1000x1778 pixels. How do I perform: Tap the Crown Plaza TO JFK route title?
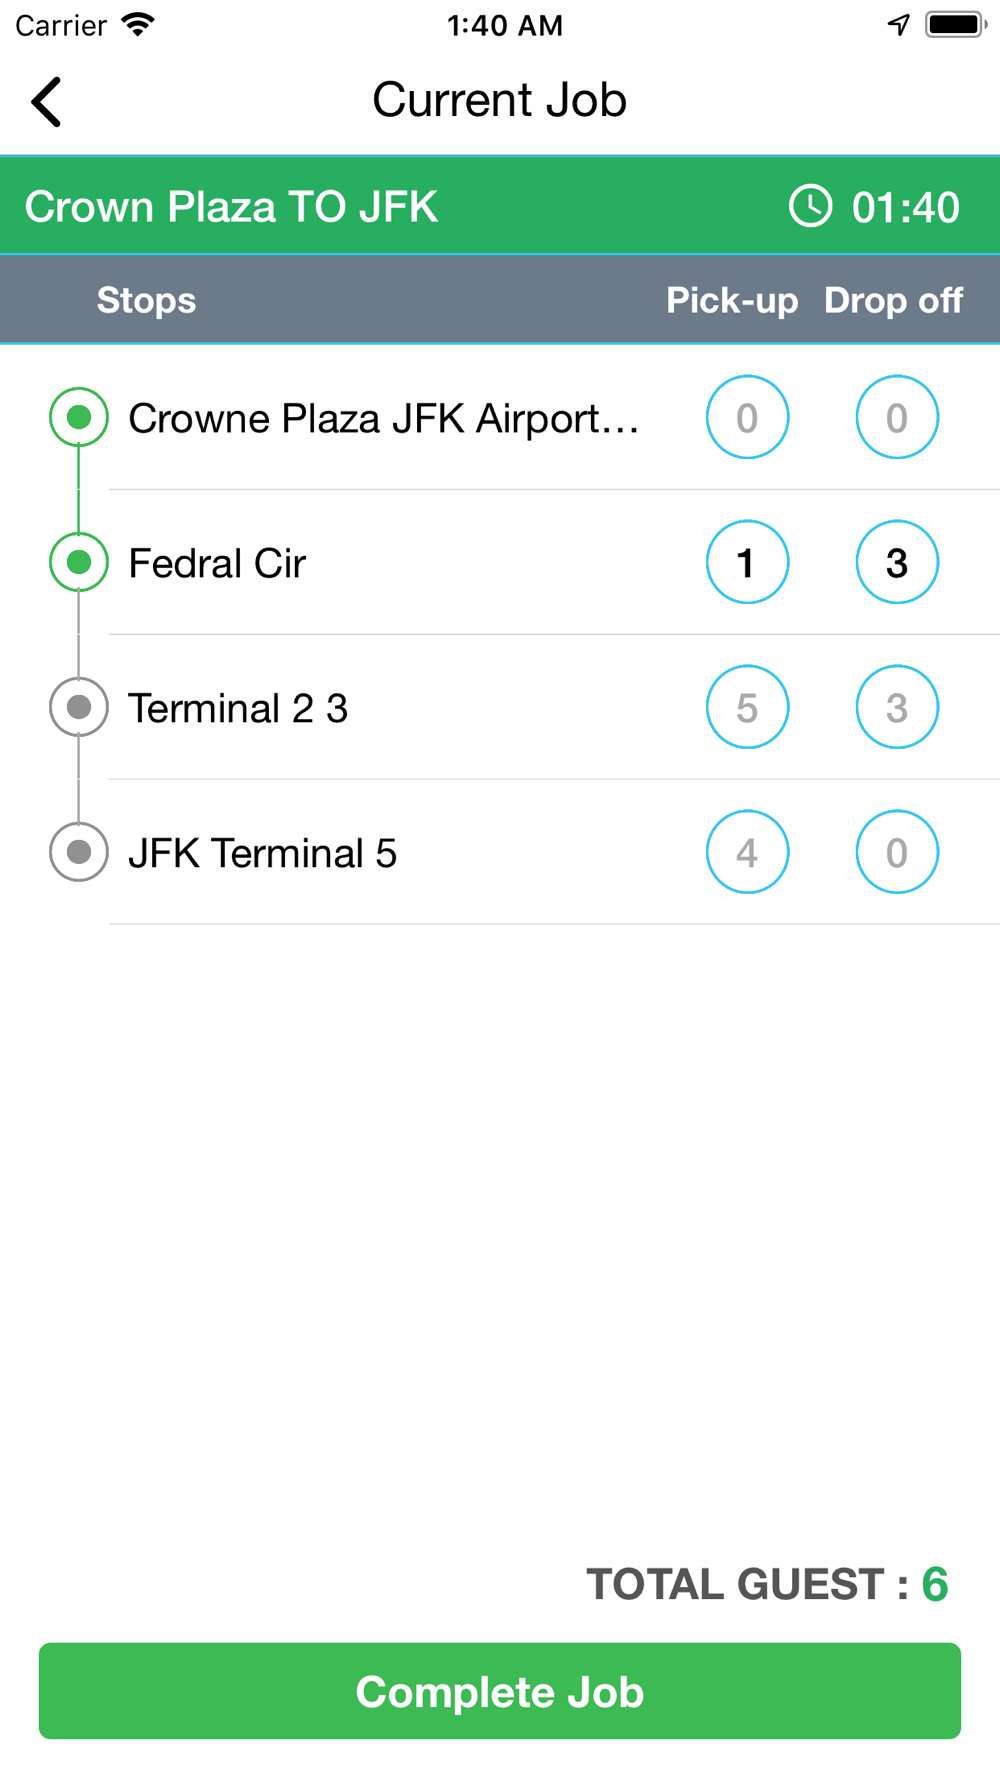[231, 207]
